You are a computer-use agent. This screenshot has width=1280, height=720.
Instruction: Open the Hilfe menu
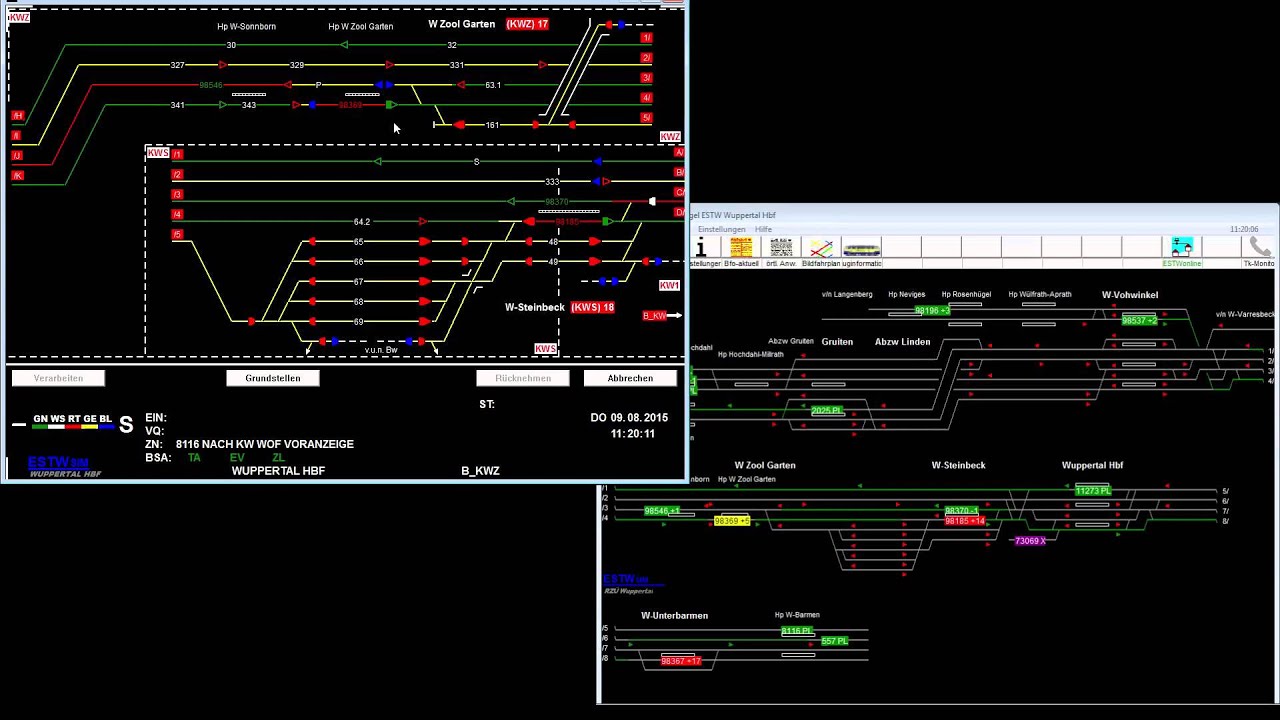coord(763,229)
